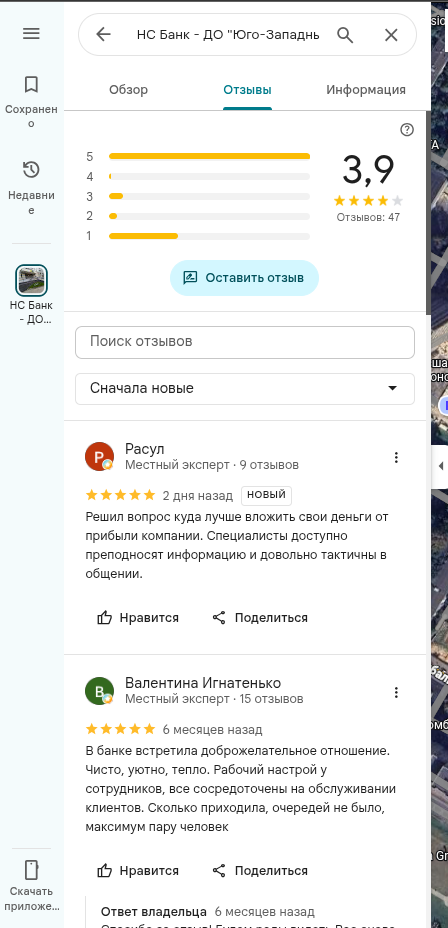Viewport: 448px width, 928px height.
Task: Click Местный эксперт · 15 отзывов text
Action: pos(214,699)
